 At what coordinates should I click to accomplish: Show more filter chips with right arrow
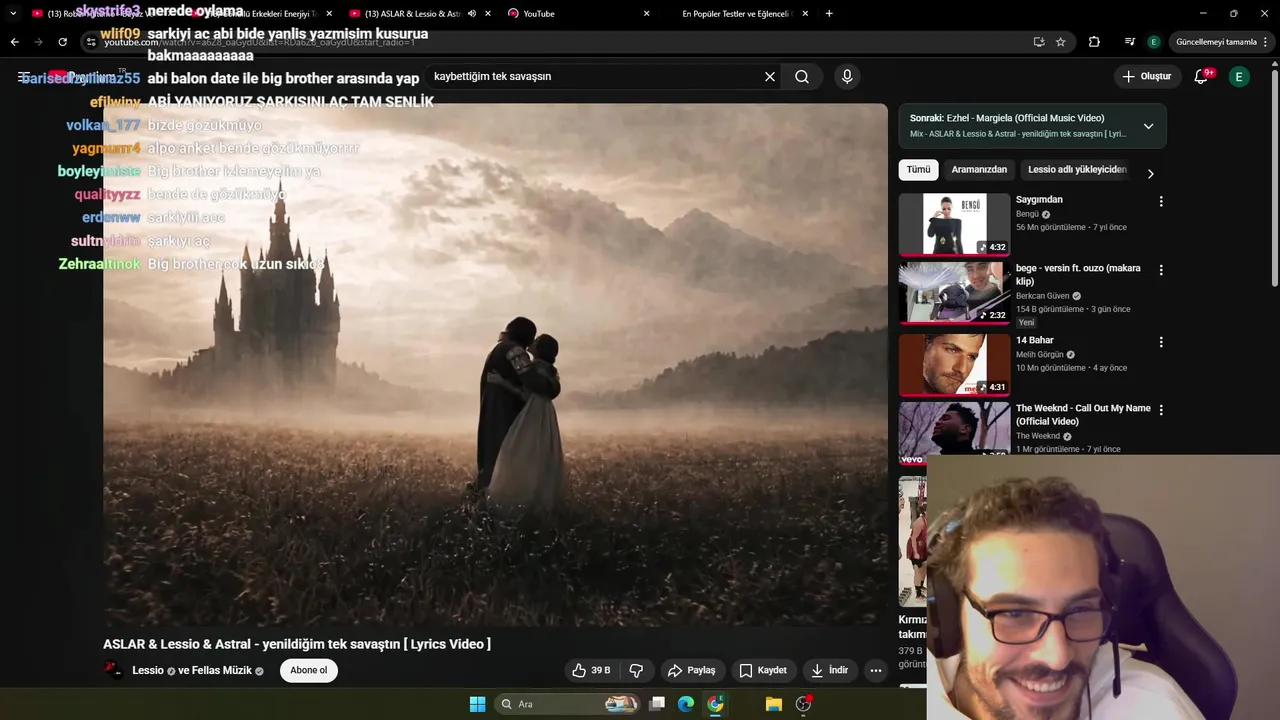coord(1150,173)
